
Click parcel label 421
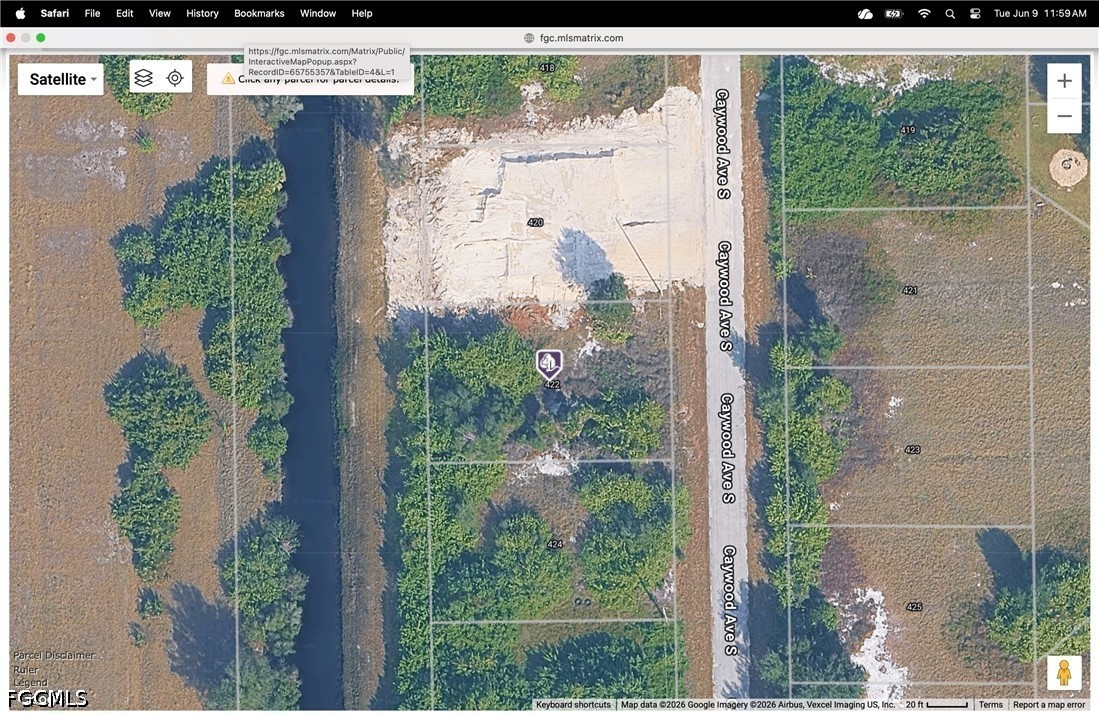point(910,290)
